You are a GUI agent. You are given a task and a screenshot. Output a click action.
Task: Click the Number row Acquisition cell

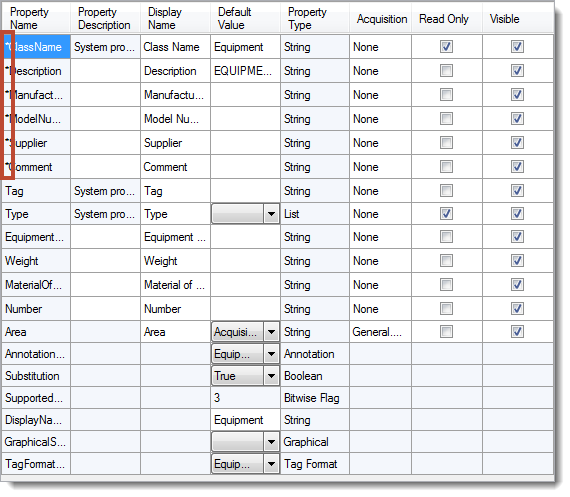380,309
